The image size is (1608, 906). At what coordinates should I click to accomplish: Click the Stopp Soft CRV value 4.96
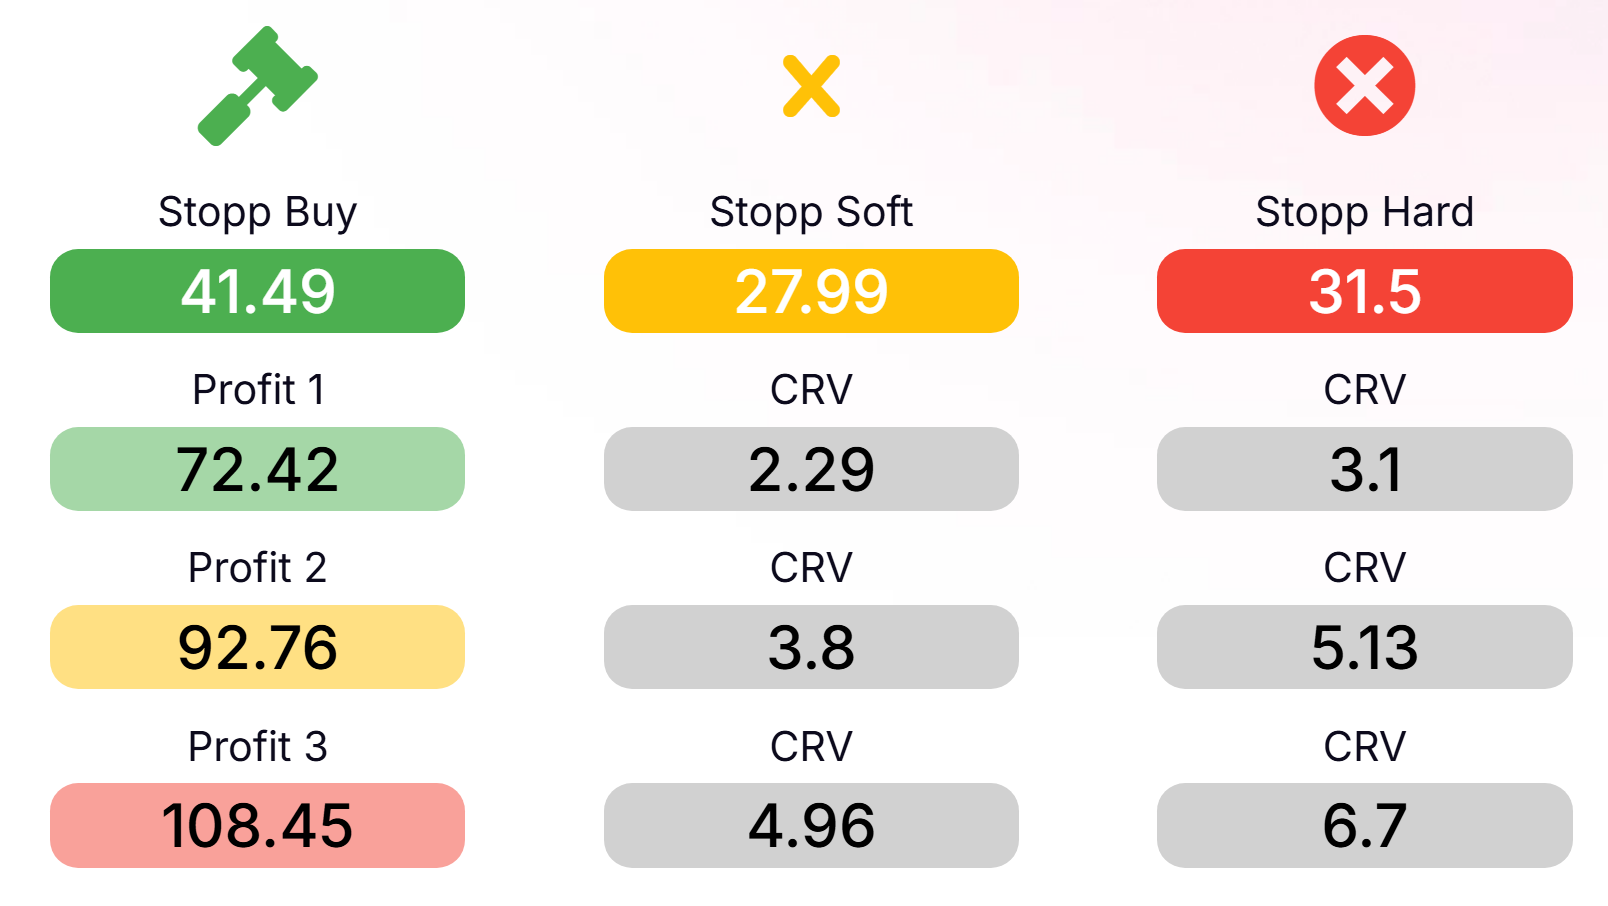pos(811,825)
